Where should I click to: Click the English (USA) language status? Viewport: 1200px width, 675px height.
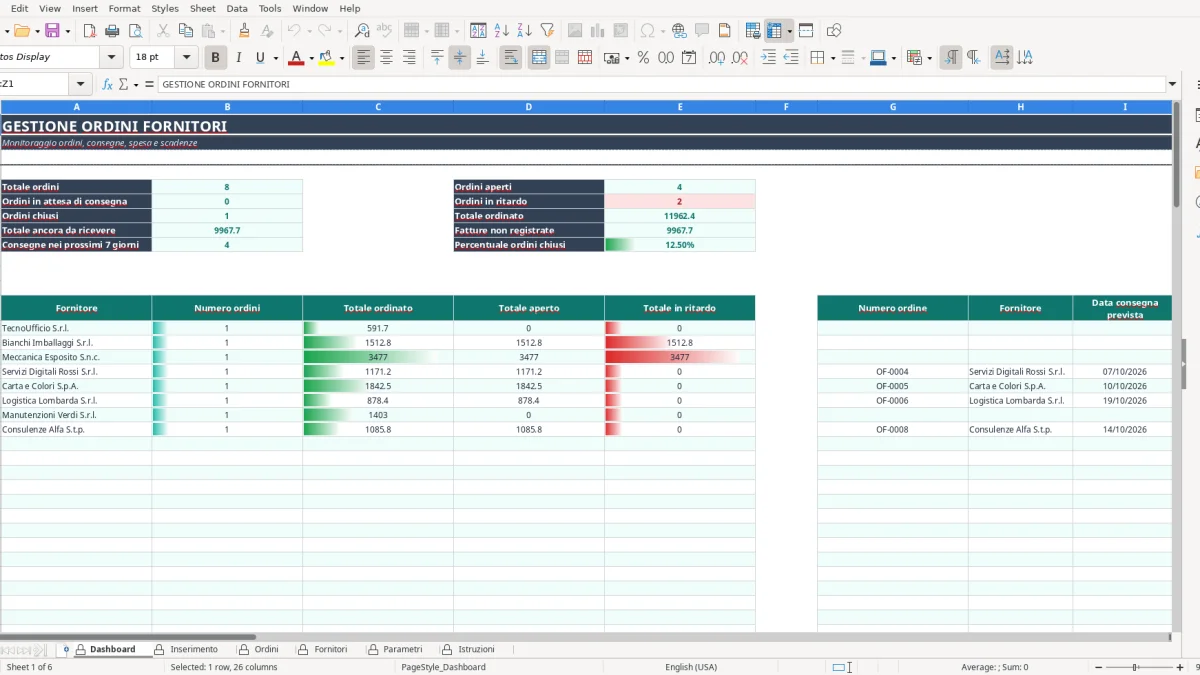click(691, 667)
